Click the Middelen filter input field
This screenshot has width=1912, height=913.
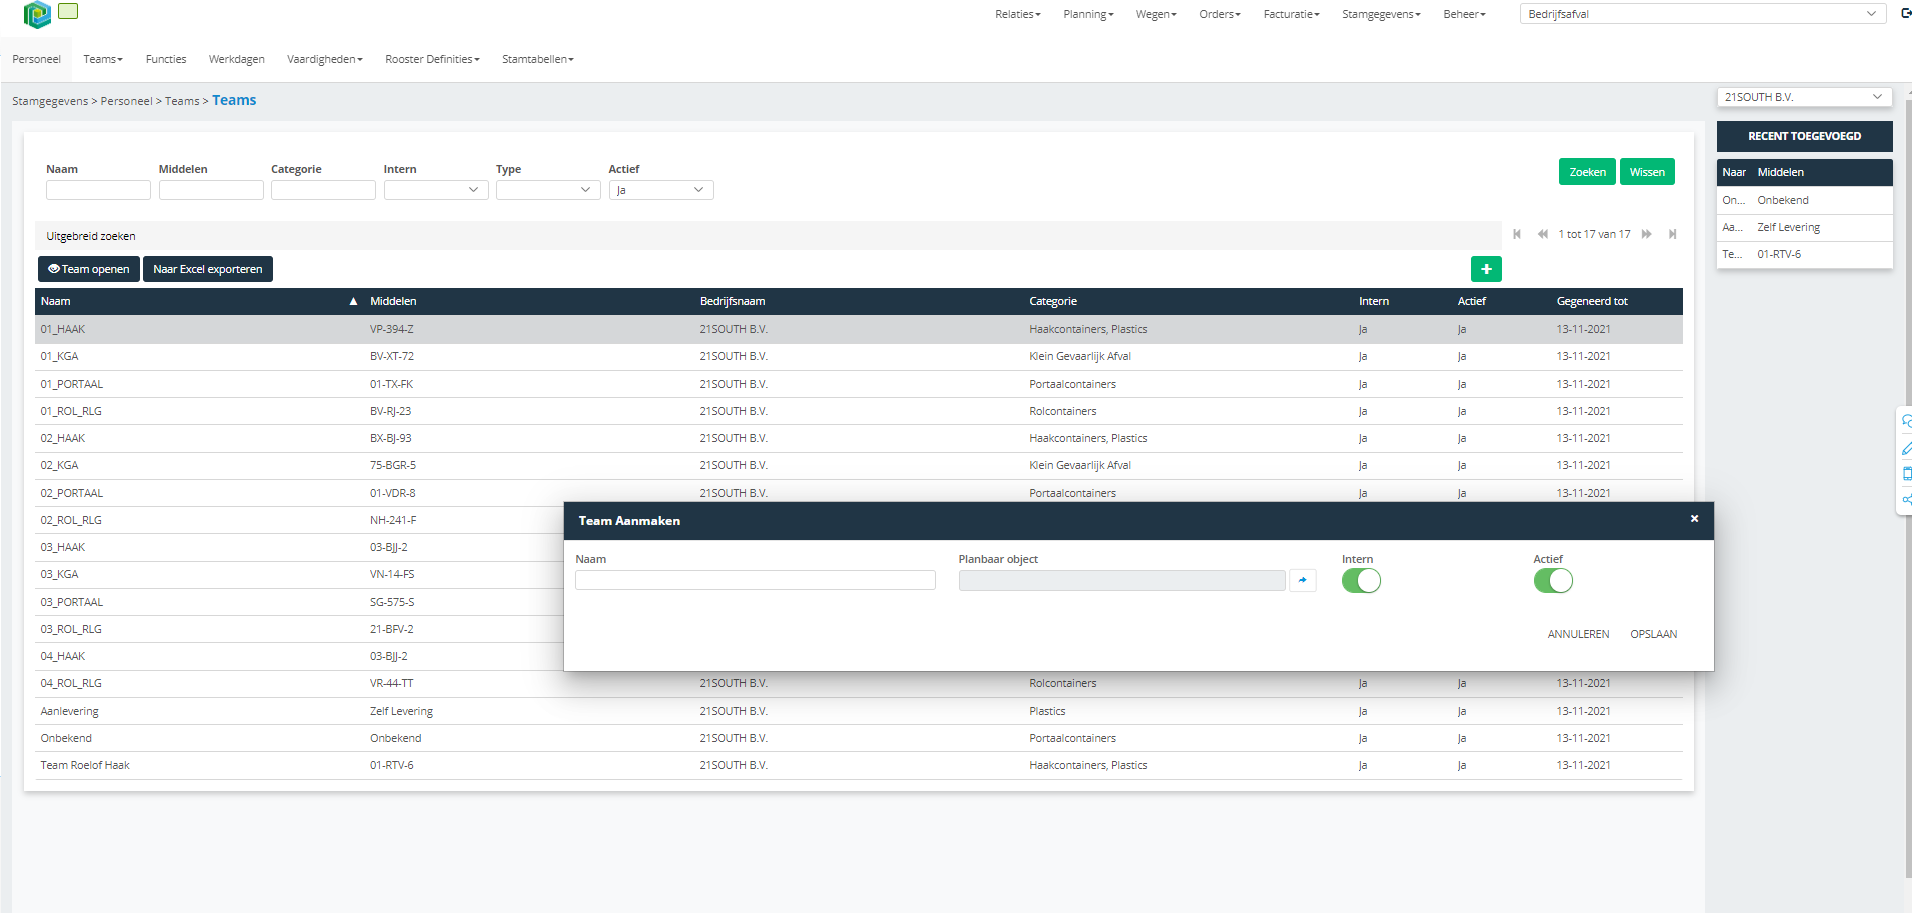tap(211, 190)
